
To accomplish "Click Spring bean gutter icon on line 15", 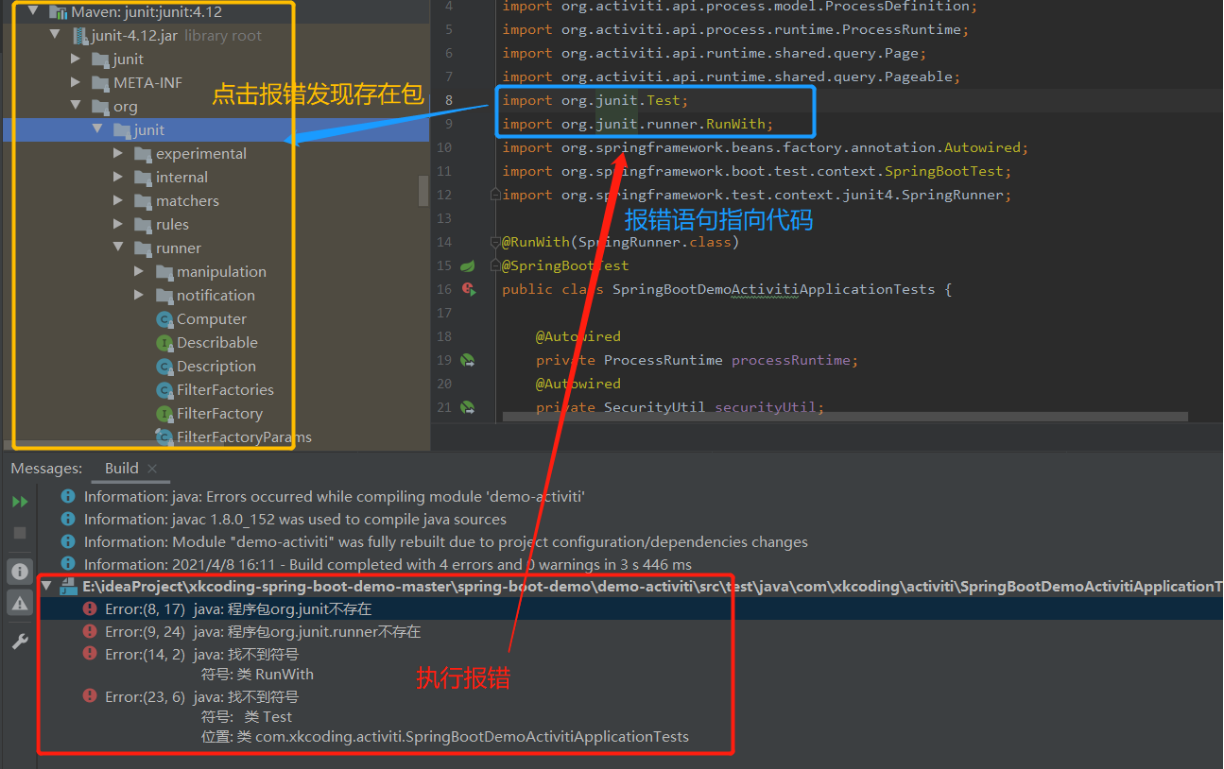I will pos(467,266).
